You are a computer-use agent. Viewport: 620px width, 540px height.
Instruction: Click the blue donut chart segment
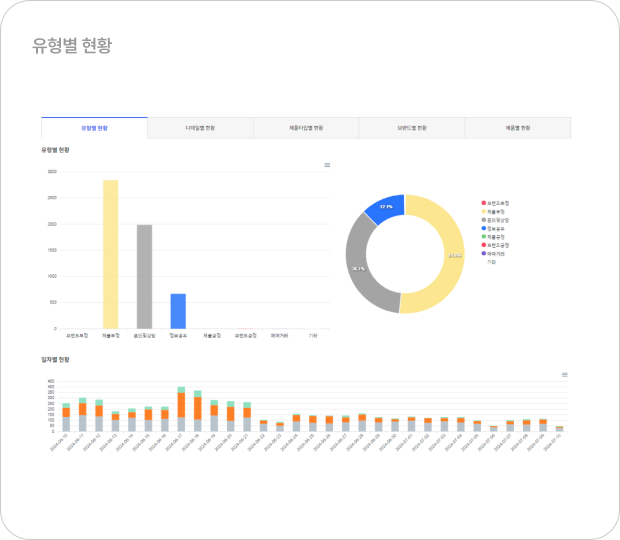385,208
